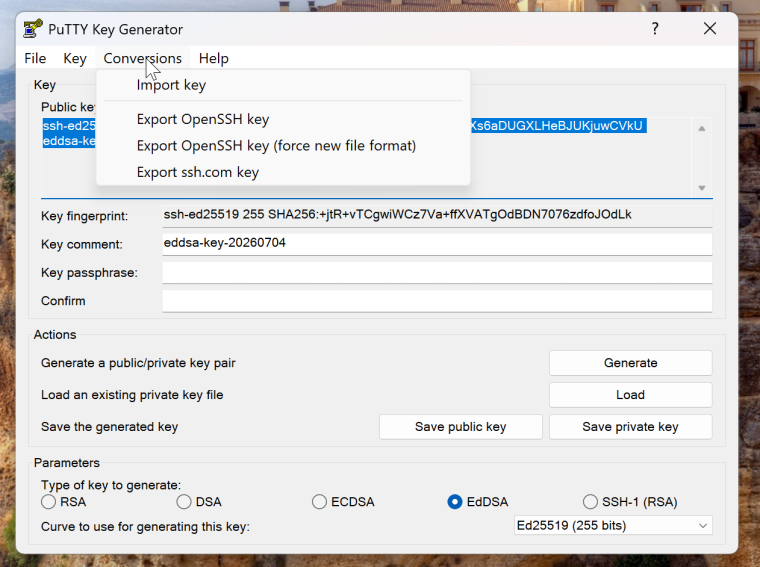
Task: Click the public key box scroll up arrow
Action: [701, 128]
